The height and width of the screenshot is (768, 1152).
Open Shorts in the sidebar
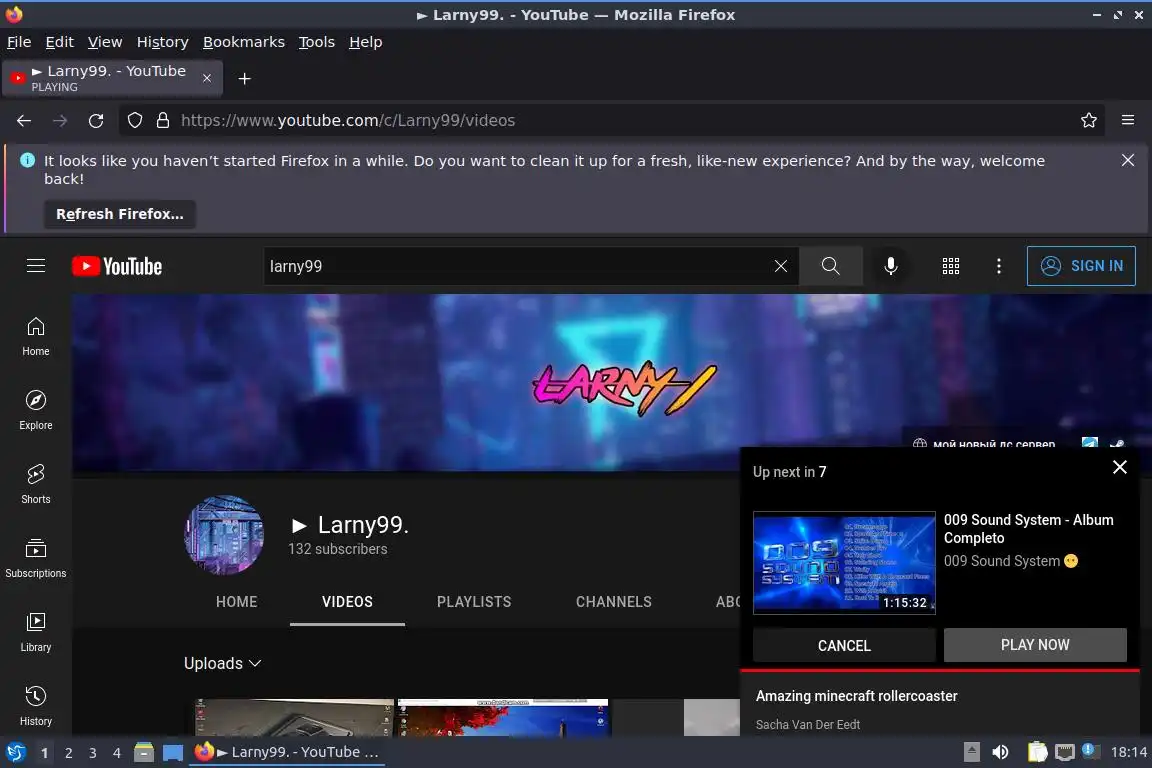[35, 484]
